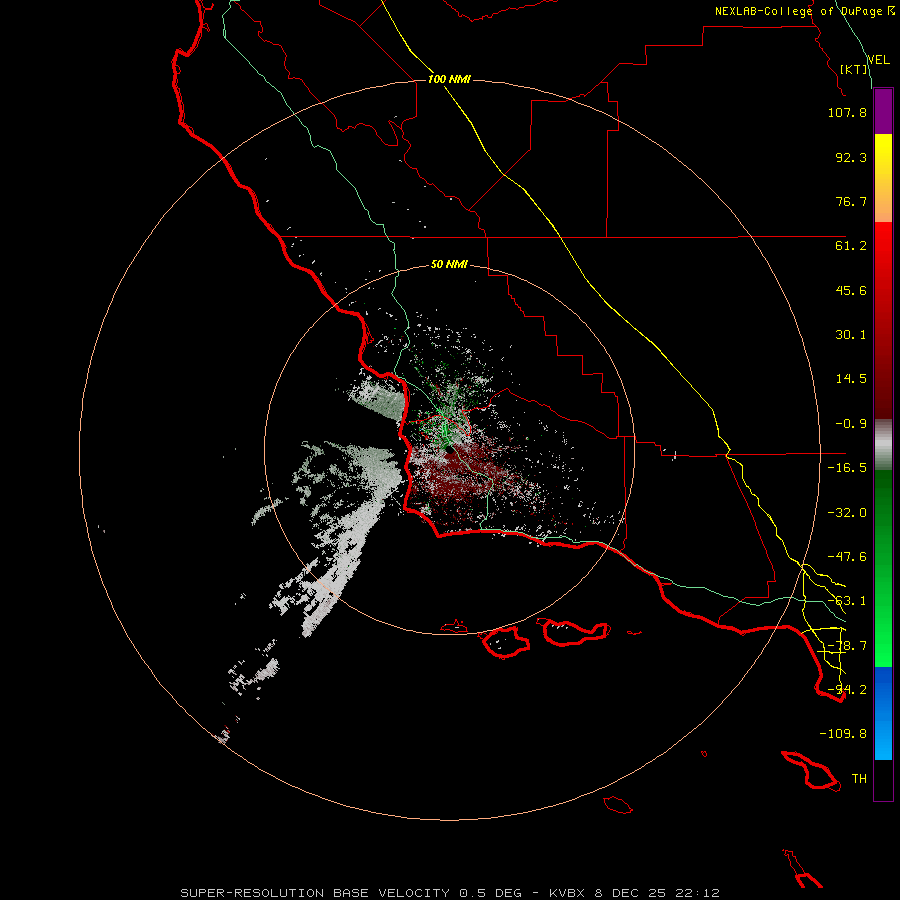Click the NEXLAB-College of DuPage credit text
Screen dimensions: 900x900
click(x=805, y=11)
